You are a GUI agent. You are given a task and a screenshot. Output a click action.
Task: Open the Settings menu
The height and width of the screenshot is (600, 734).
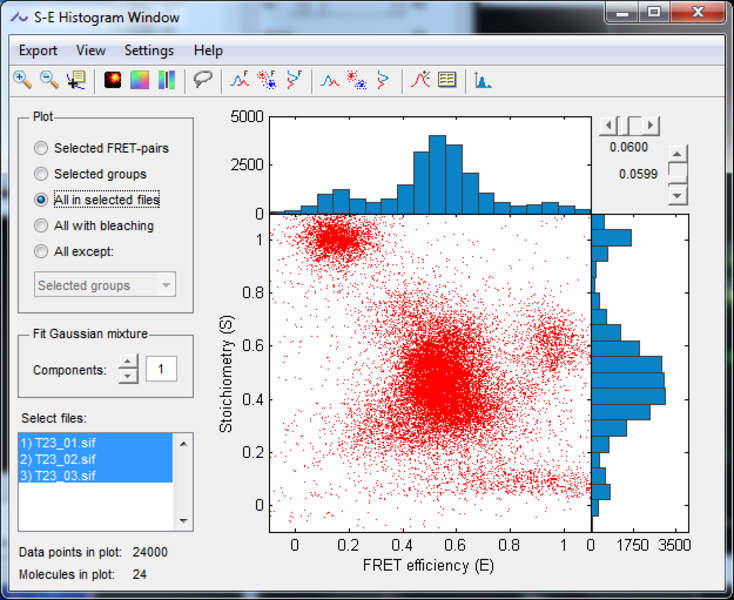coord(149,50)
